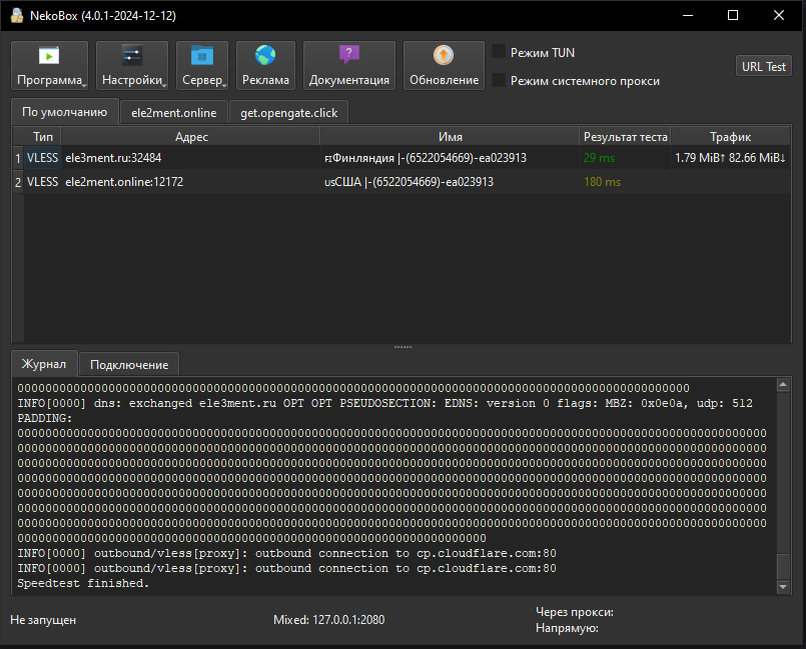Screen dimensions: 806x649
Task: Click the 1.79 MiB traffic cell
Action: click(730, 158)
